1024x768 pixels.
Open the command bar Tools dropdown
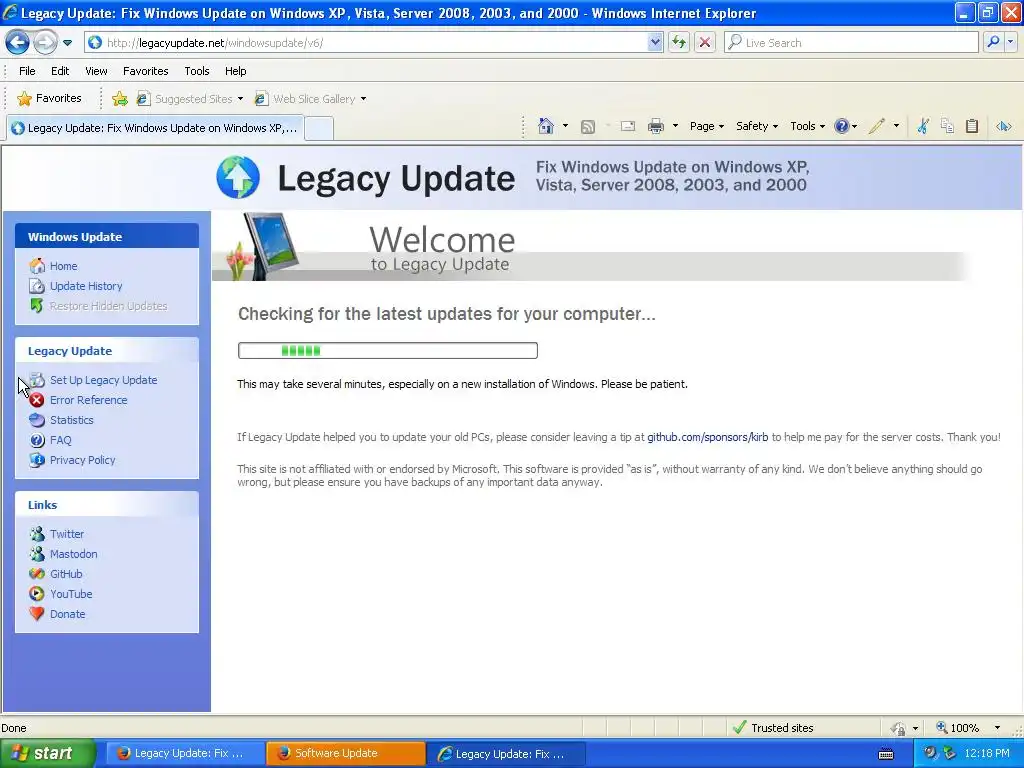pos(807,126)
